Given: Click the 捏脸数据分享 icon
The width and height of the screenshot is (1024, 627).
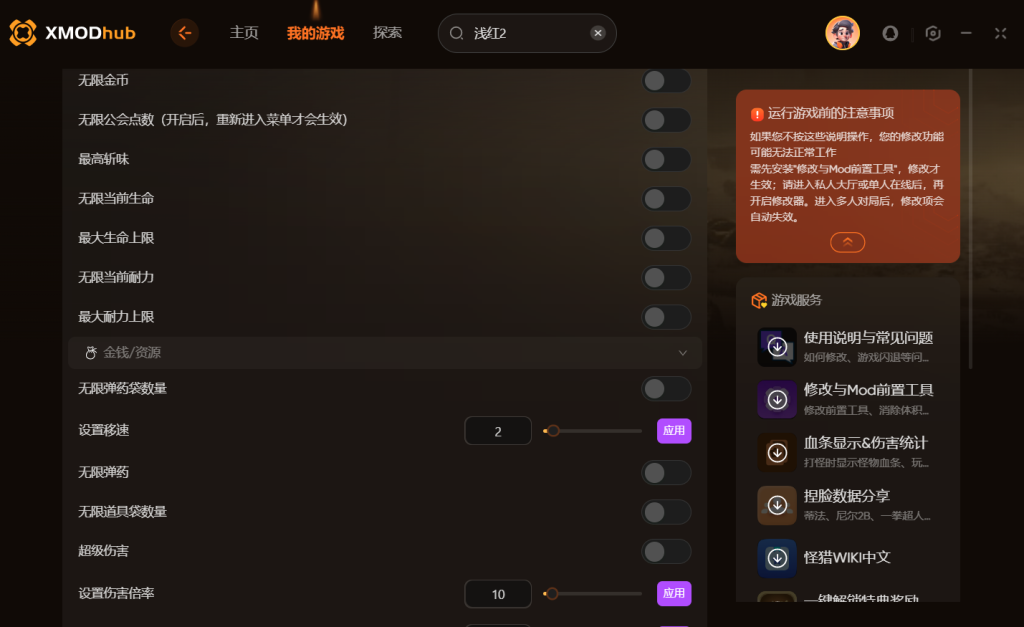Looking at the screenshot, I should click(x=777, y=505).
